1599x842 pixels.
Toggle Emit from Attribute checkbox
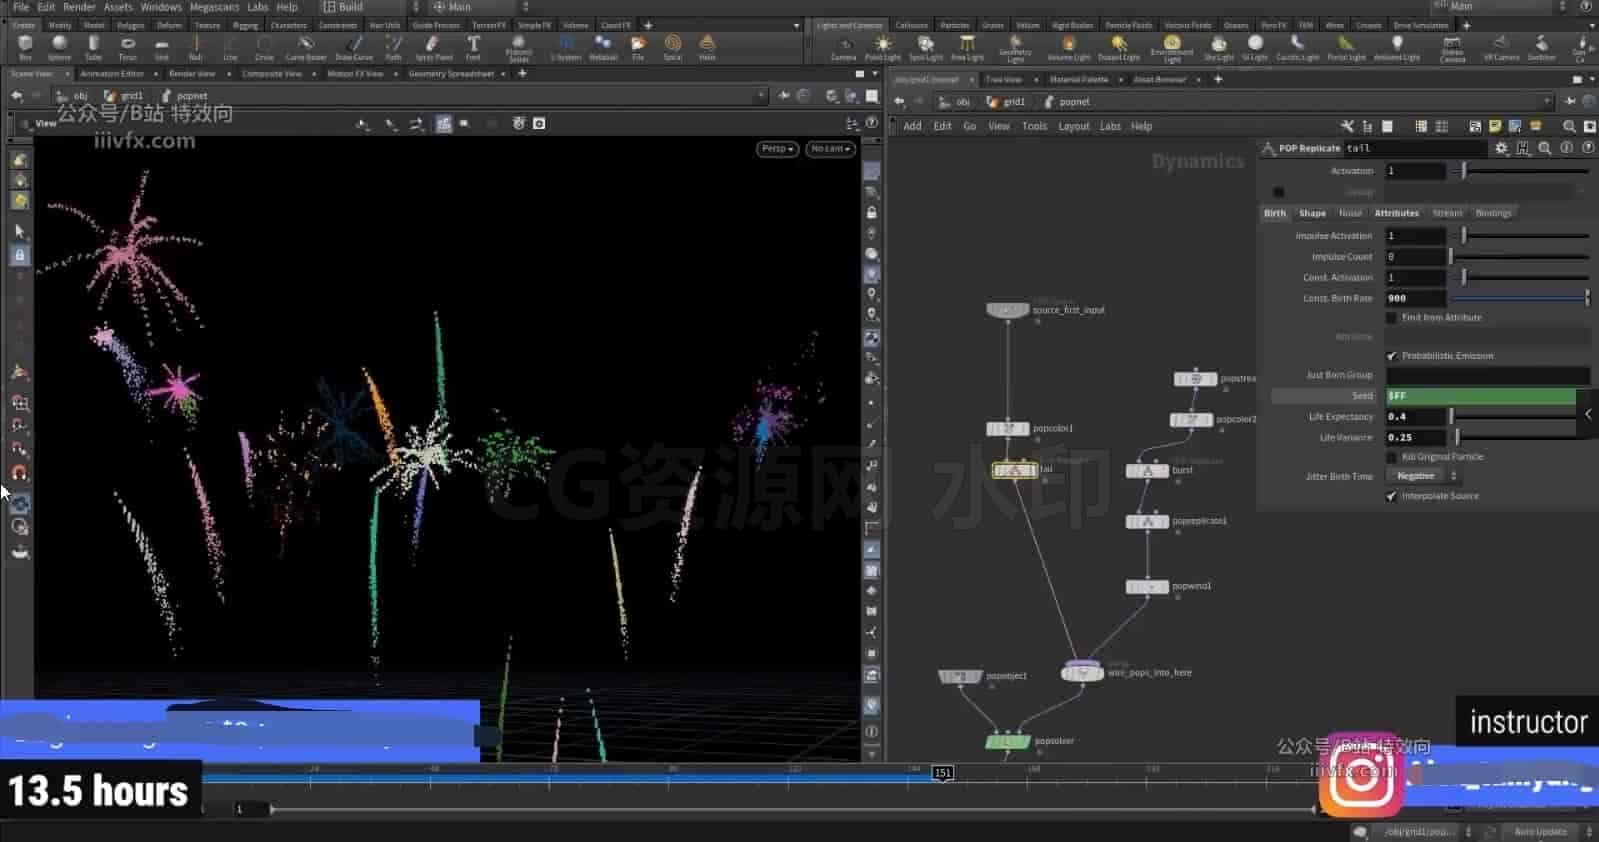pyautogui.click(x=1391, y=318)
